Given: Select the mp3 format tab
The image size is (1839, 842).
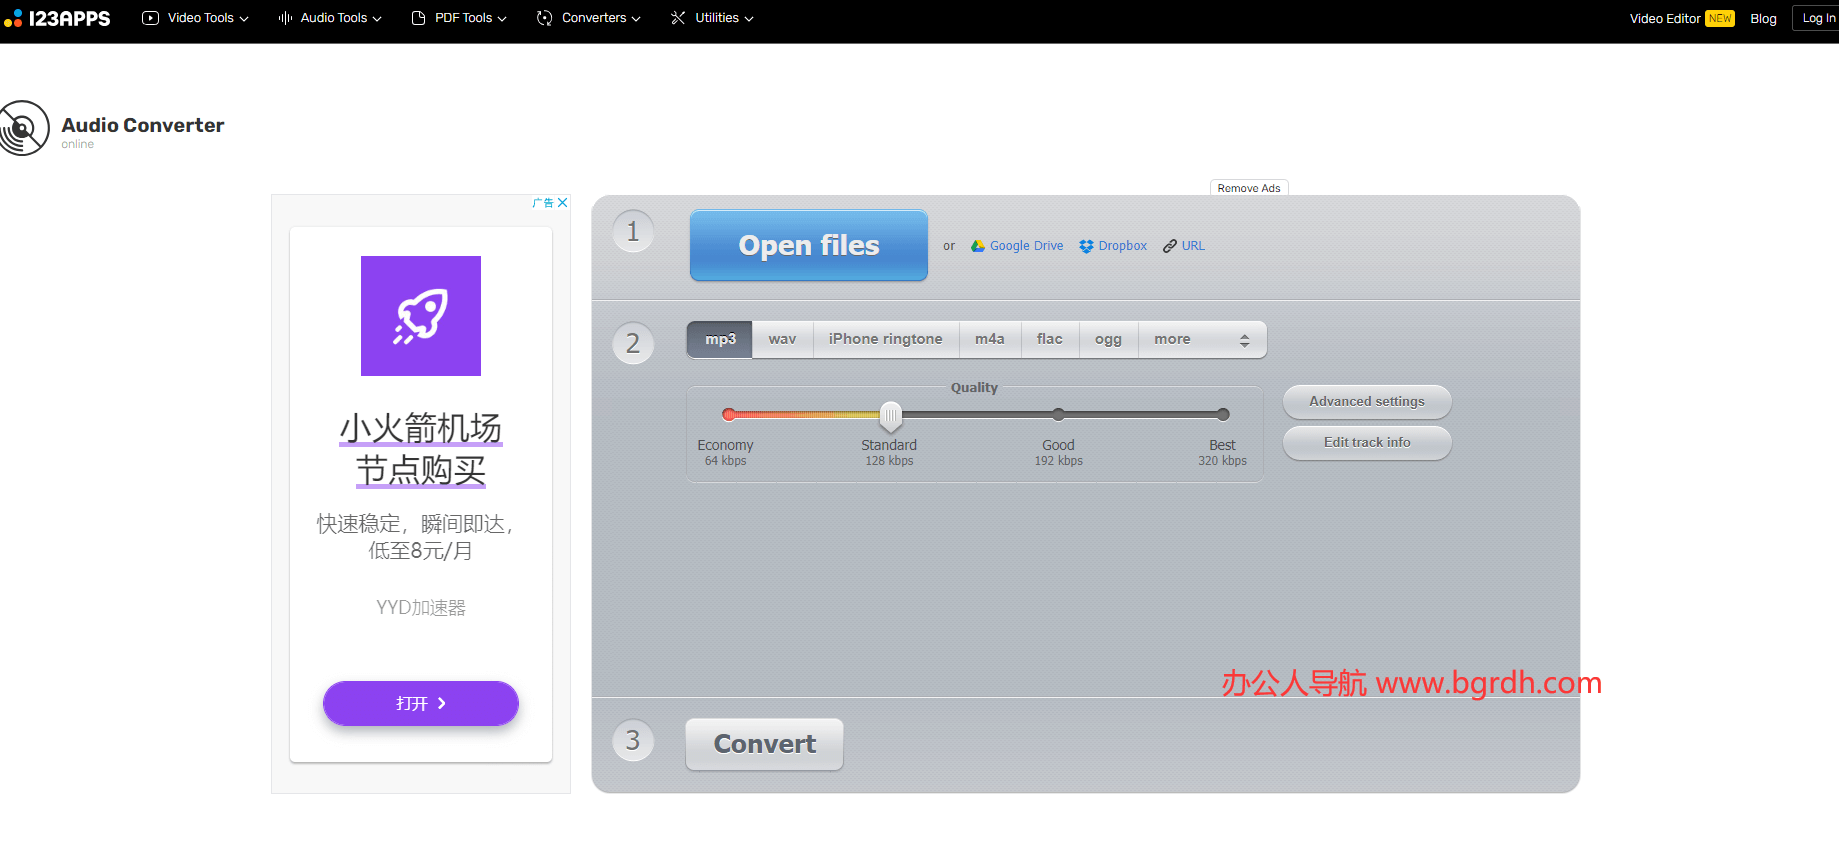Looking at the screenshot, I should click(x=720, y=340).
